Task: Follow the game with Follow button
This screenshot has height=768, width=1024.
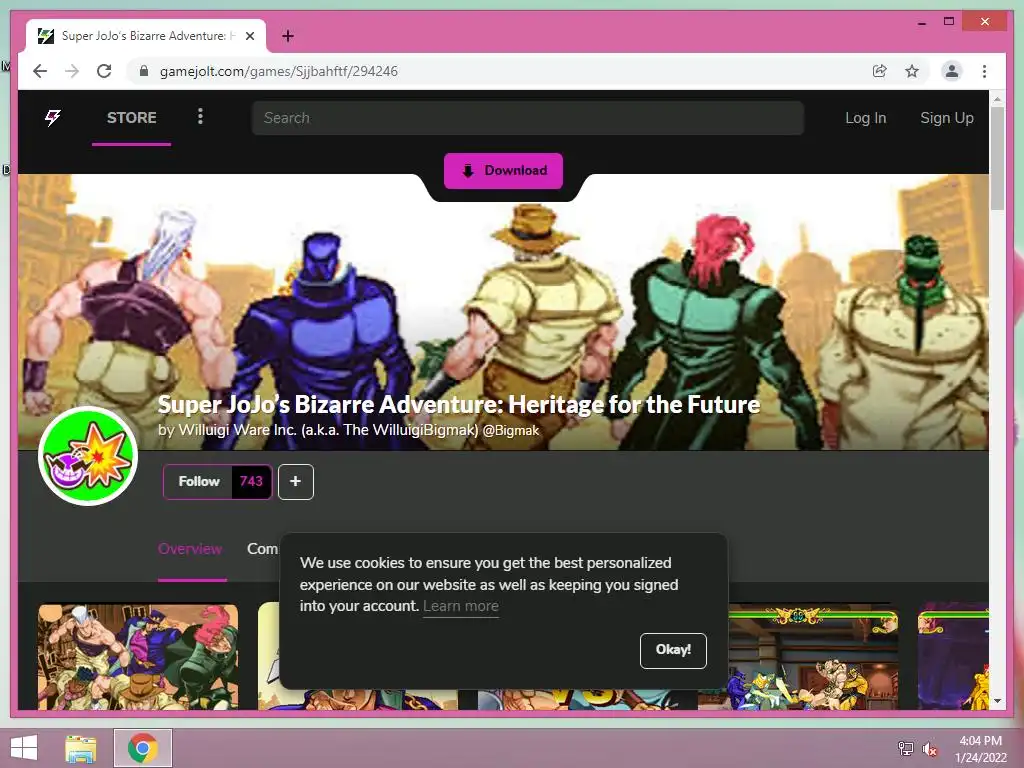Action: 199,481
